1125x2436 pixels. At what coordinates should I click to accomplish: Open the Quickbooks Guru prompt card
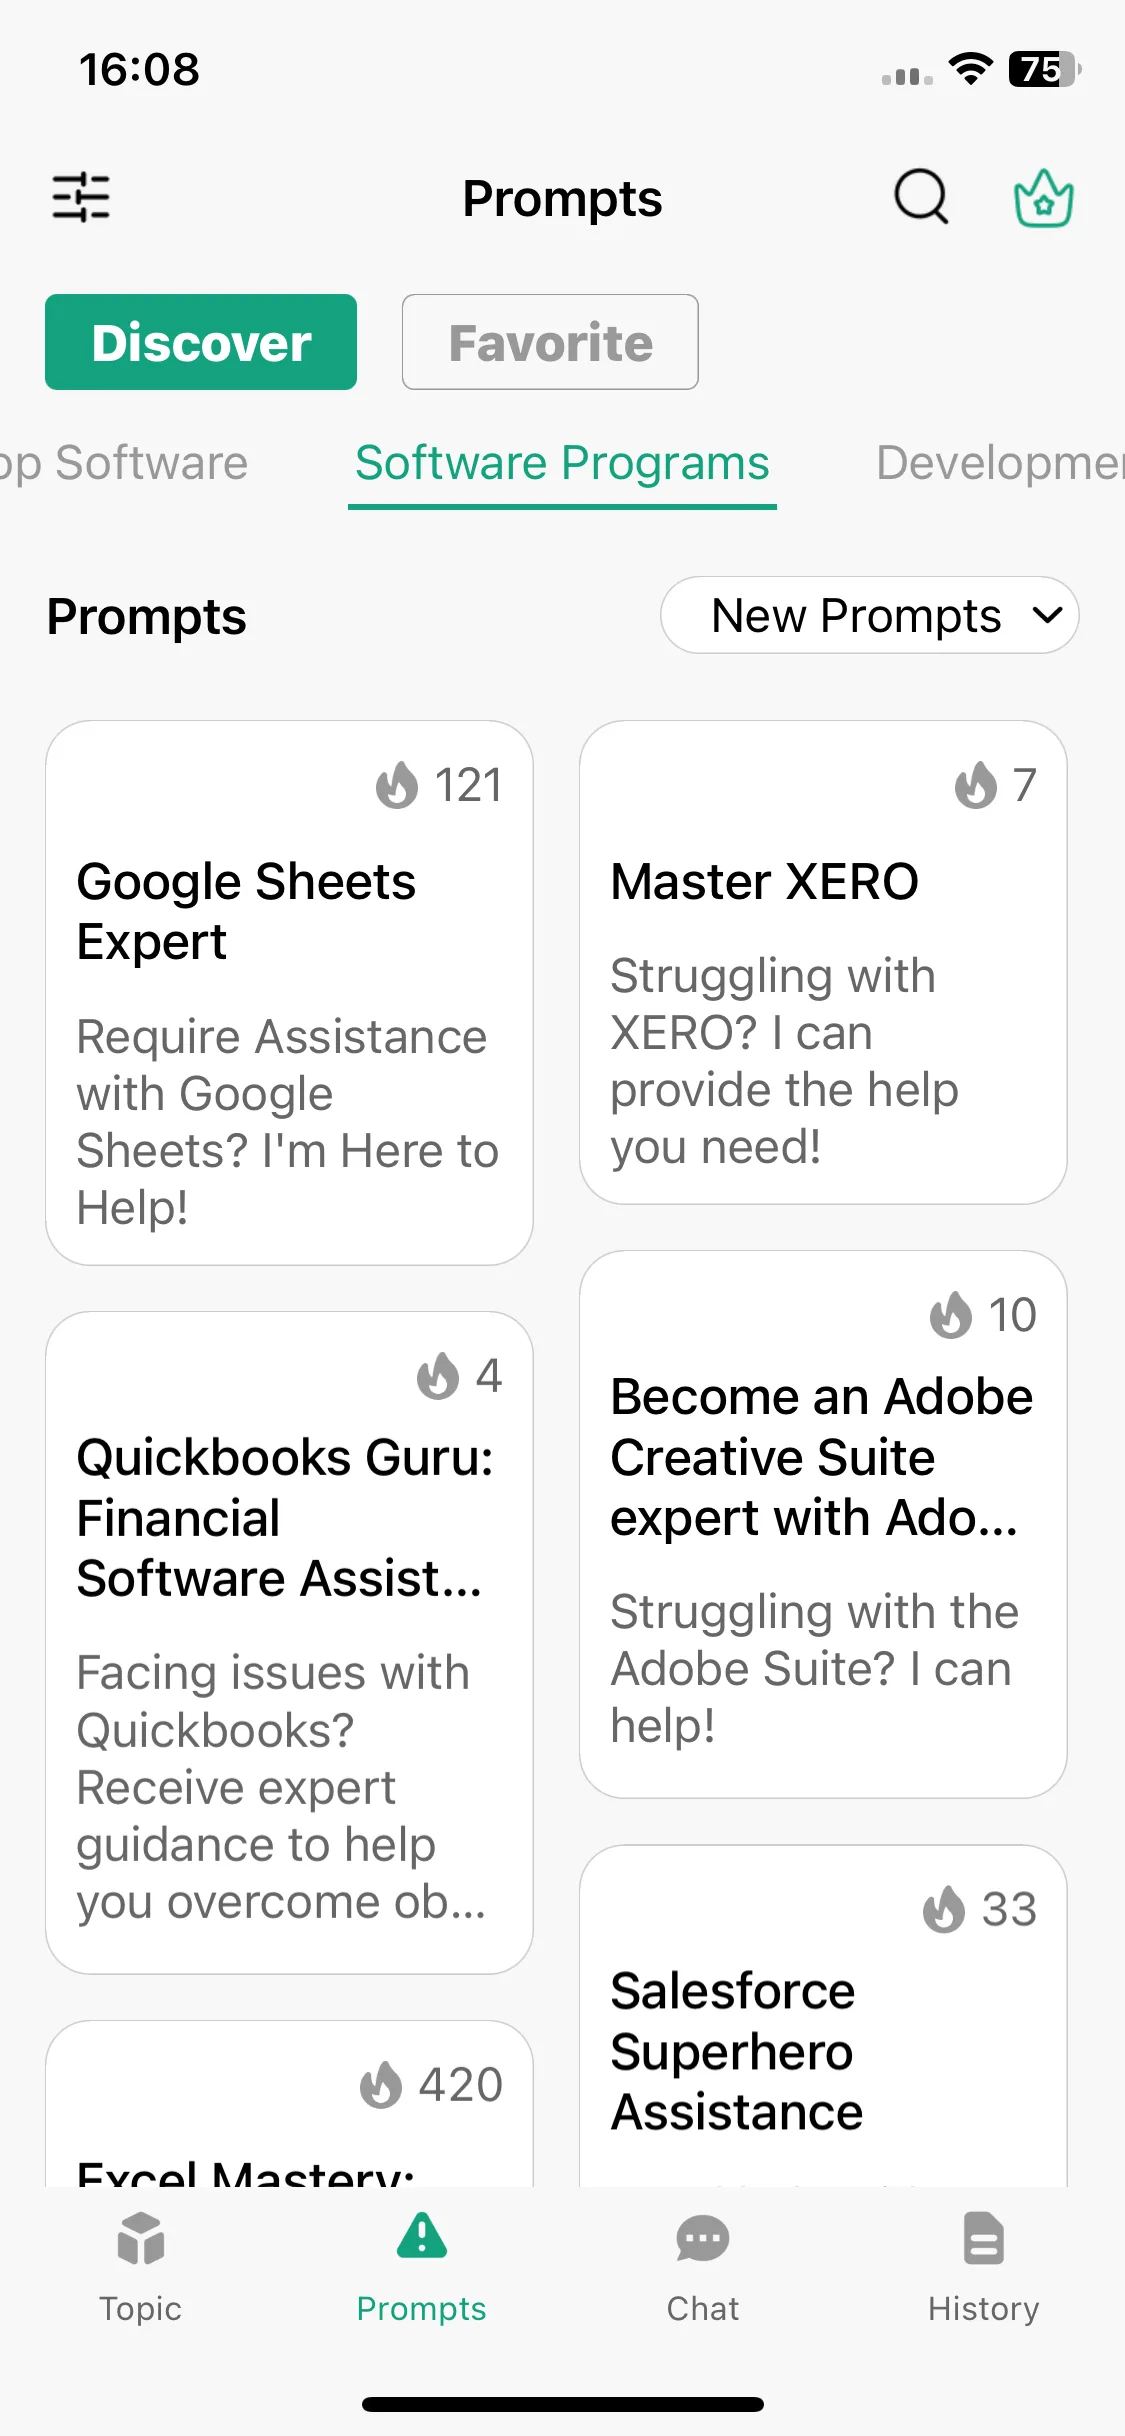289,1643
